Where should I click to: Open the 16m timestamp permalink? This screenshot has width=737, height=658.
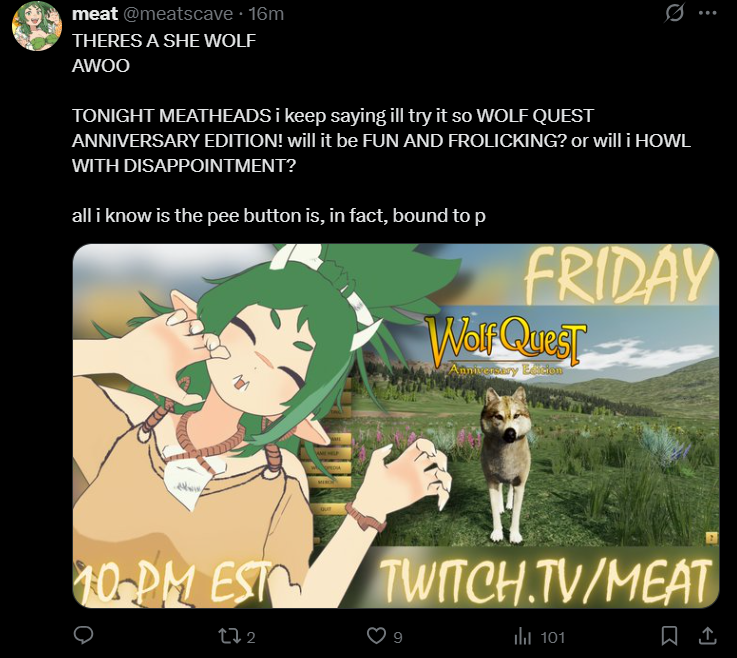click(x=266, y=14)
